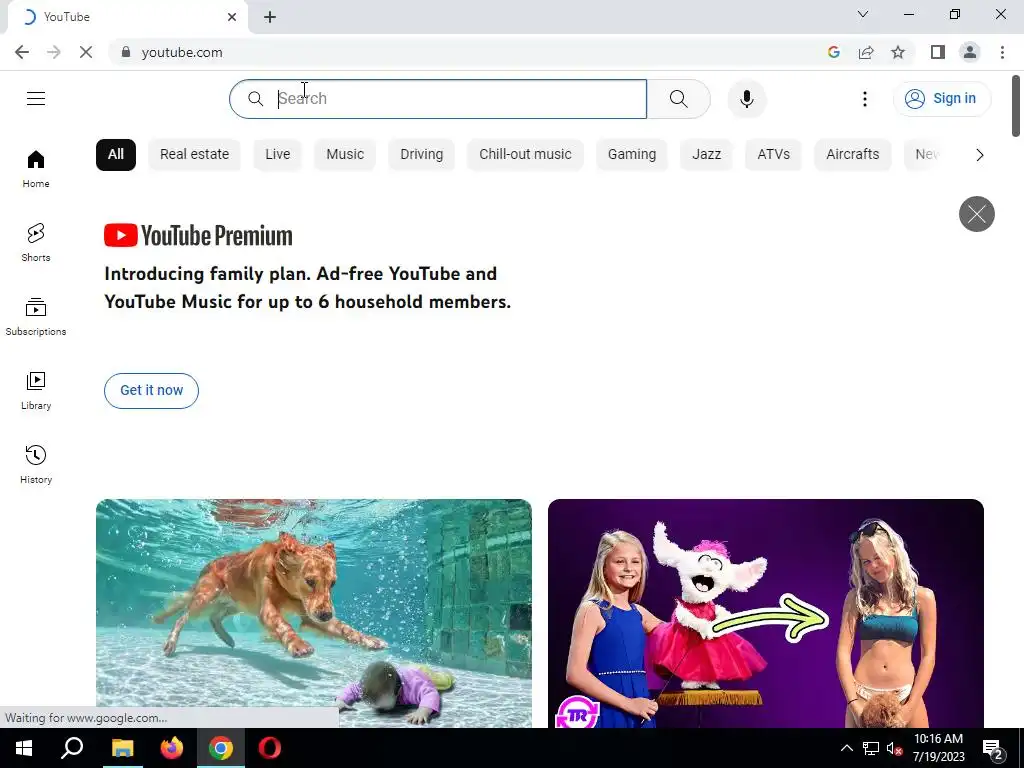Viewport: 1024px width, 768px height.
Task: Open YouTube settings three-dot menu
Action: pyautogui.click(x=865, y=99)
